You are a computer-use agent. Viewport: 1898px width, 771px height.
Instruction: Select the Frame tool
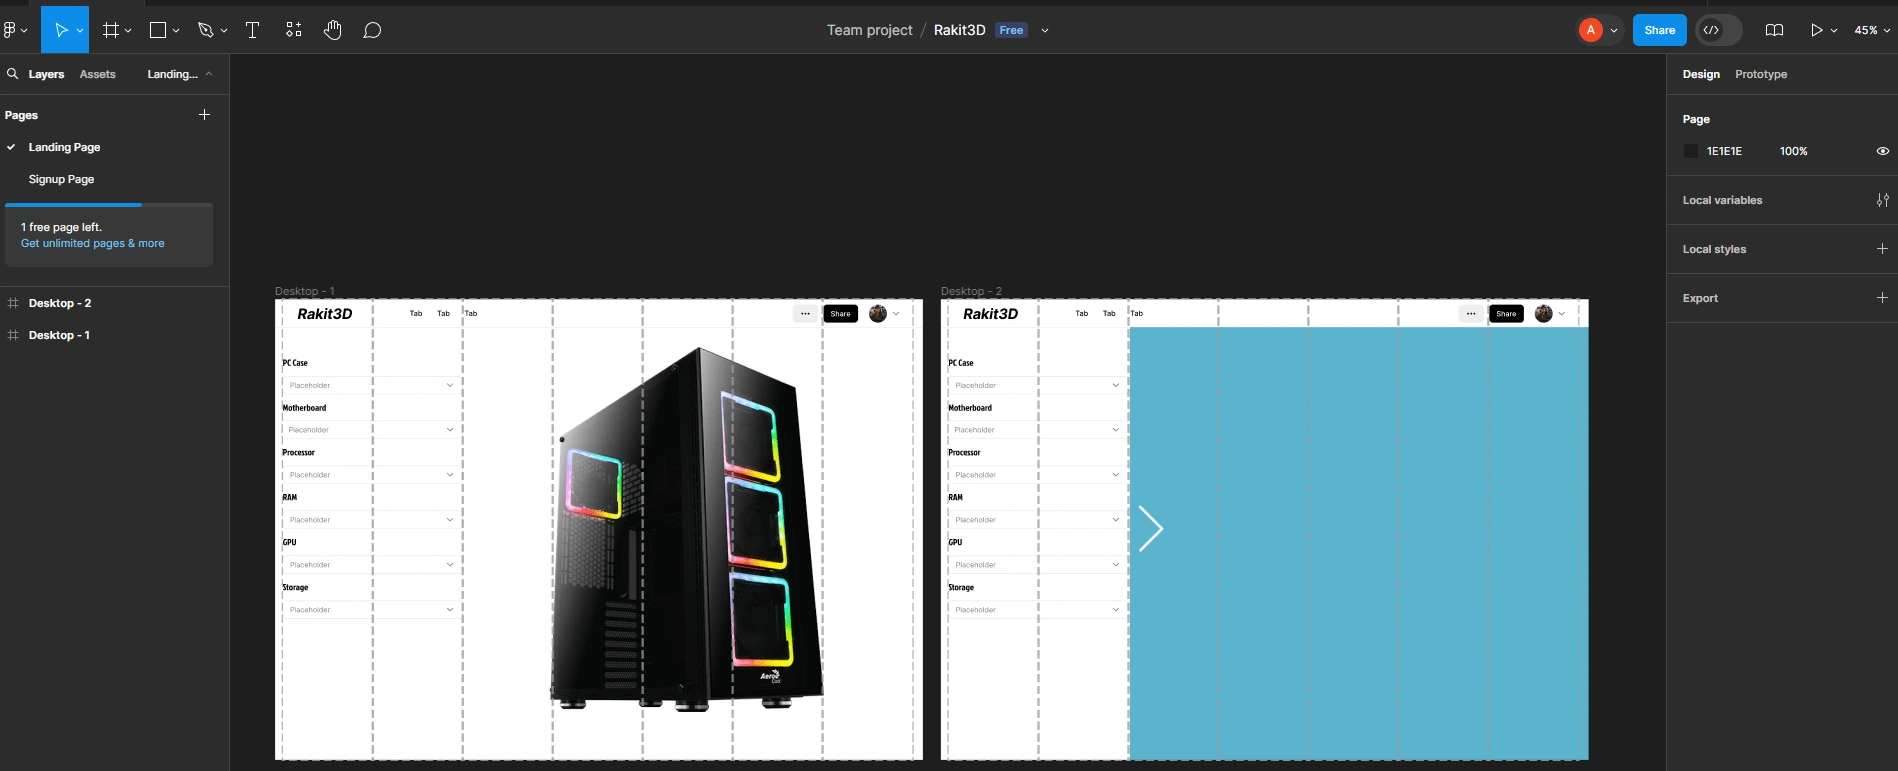point(111,30)
